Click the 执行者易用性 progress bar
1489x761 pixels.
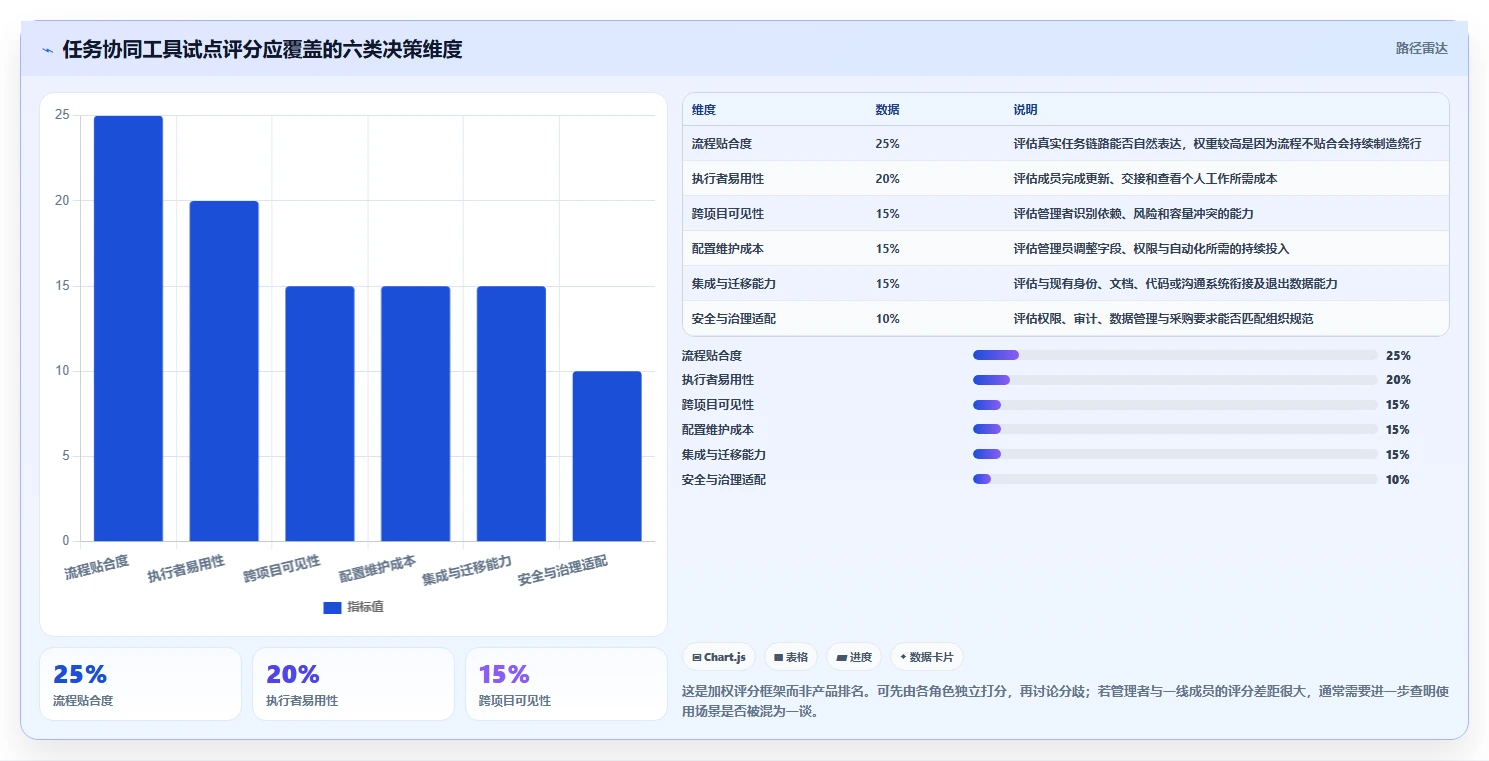click(1175, 380)
